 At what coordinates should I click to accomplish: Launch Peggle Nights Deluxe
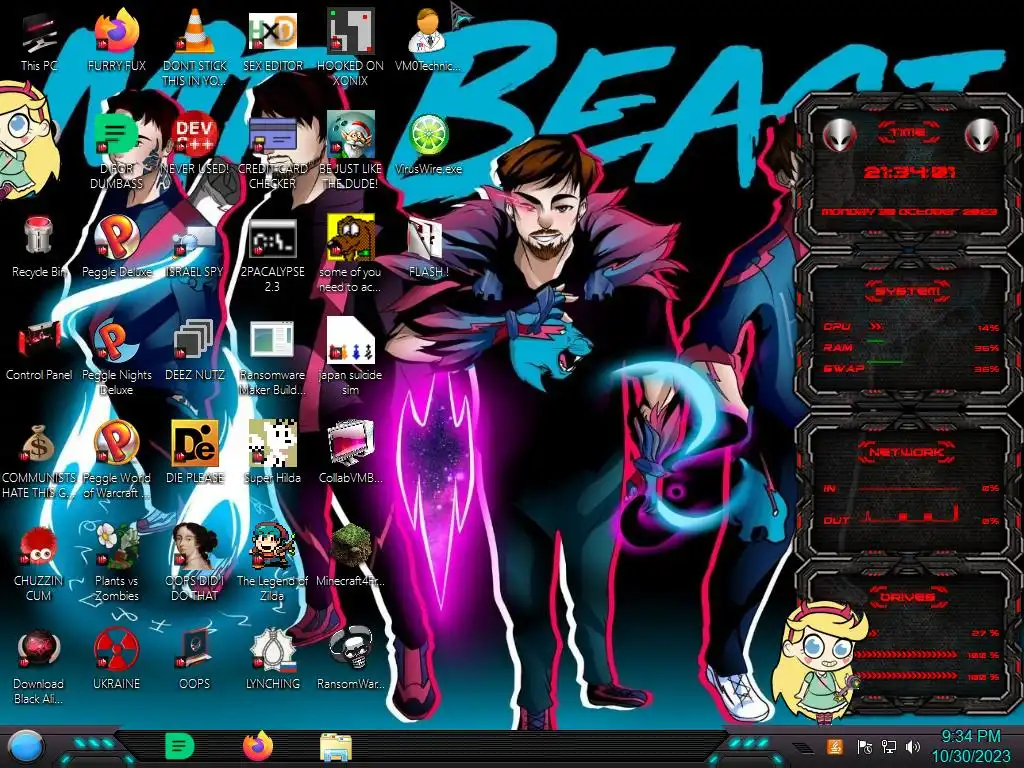coord(116,357)
